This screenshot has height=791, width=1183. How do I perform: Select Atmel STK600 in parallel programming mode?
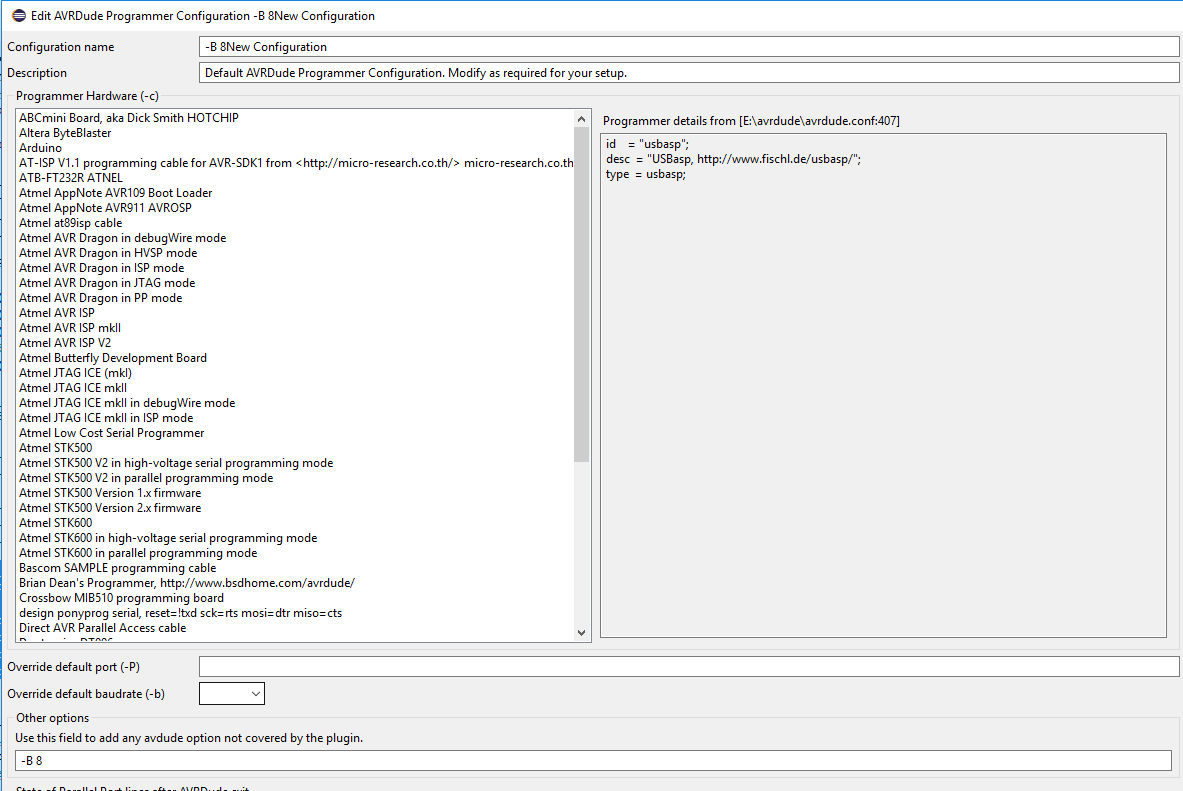point(138,552)
